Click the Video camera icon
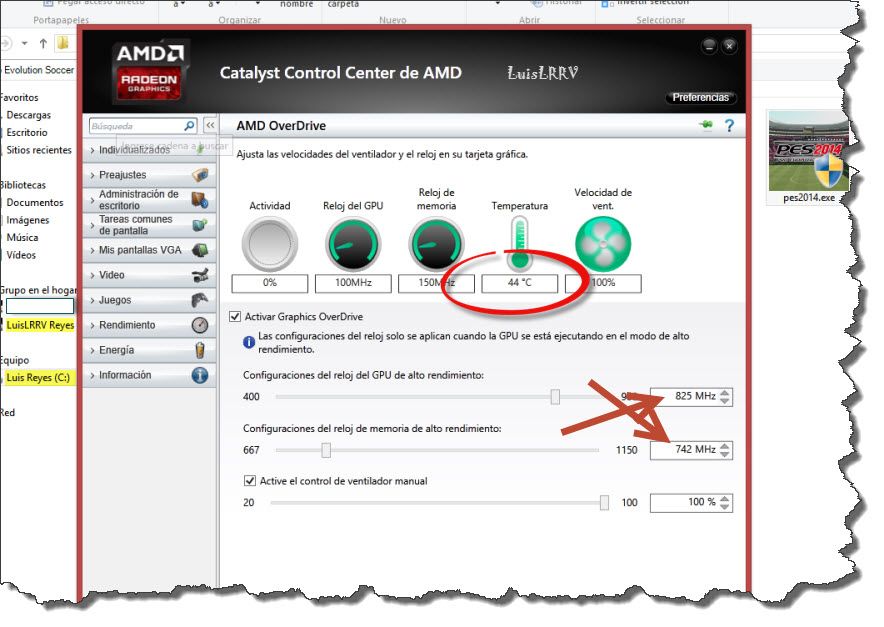Image resolution: width=884 pixels, height=627 pixels. (x=200, y=275)
